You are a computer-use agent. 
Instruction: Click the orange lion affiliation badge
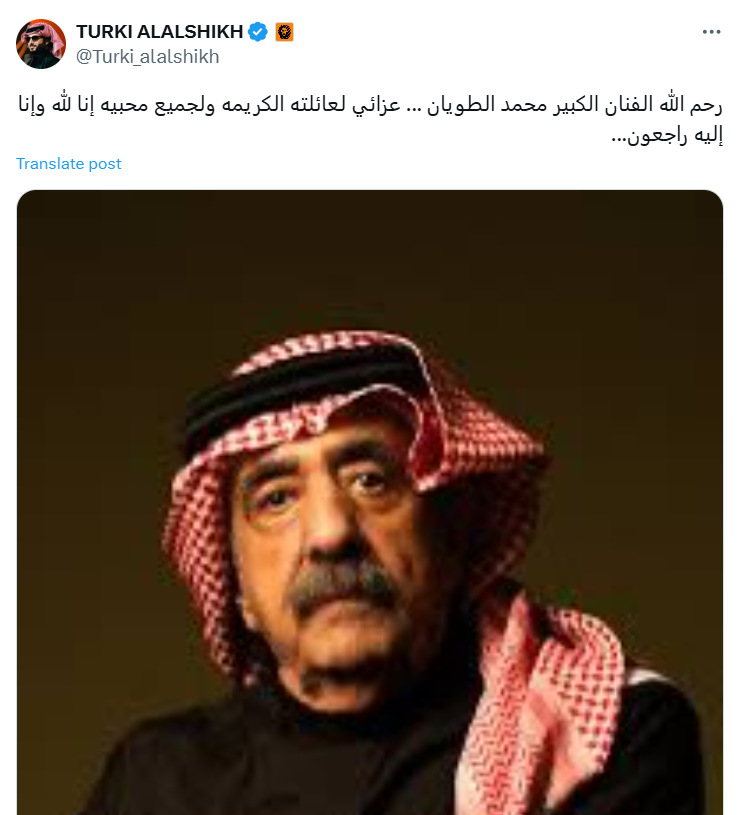point(284,32)
